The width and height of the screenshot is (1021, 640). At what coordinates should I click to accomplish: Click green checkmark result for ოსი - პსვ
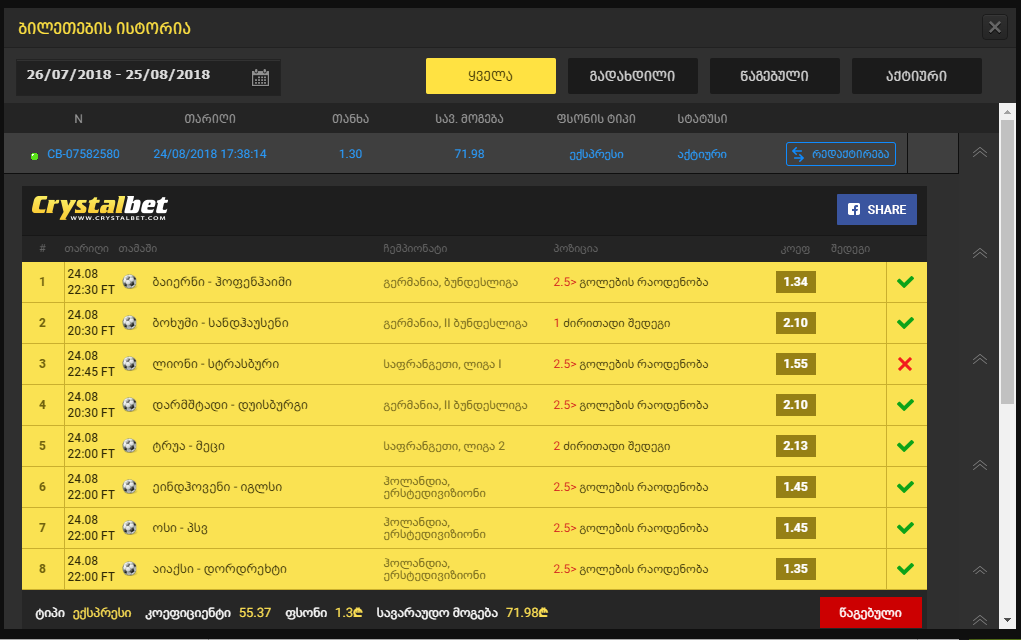click(x=905, y=528)
